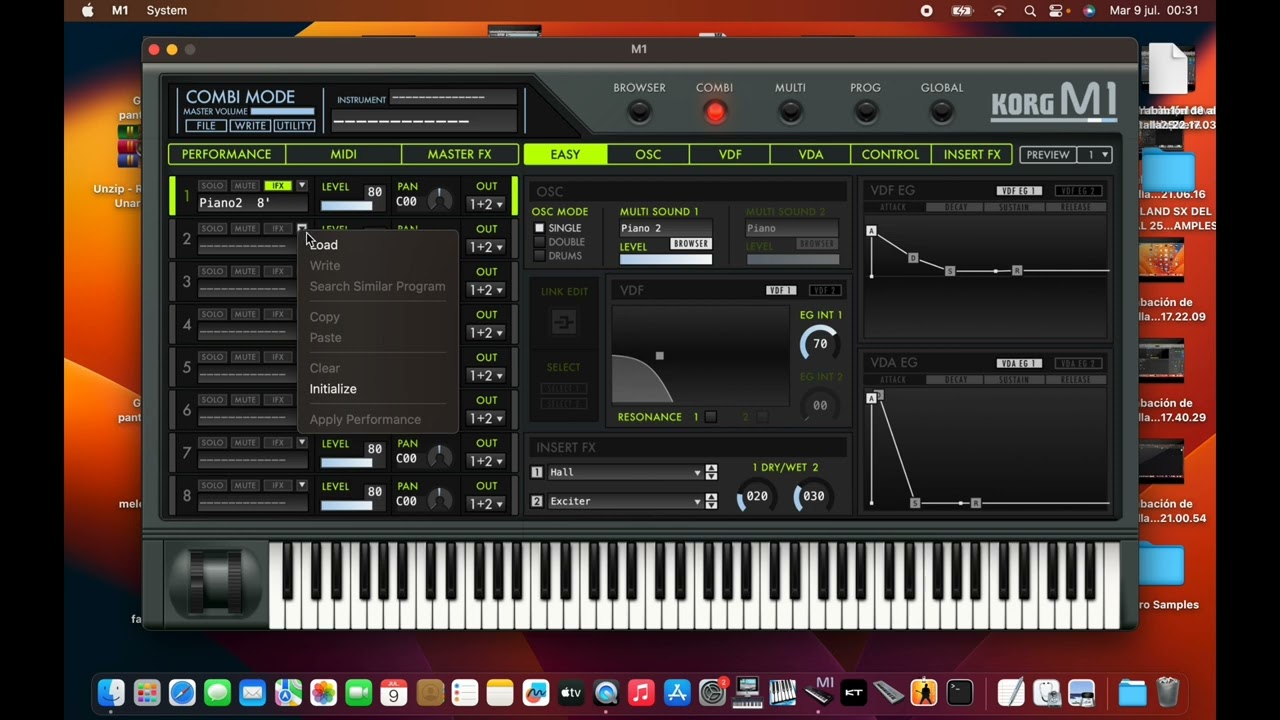
Task: Open Spotlight search in the menu bar
Action: click(1030, 11)
